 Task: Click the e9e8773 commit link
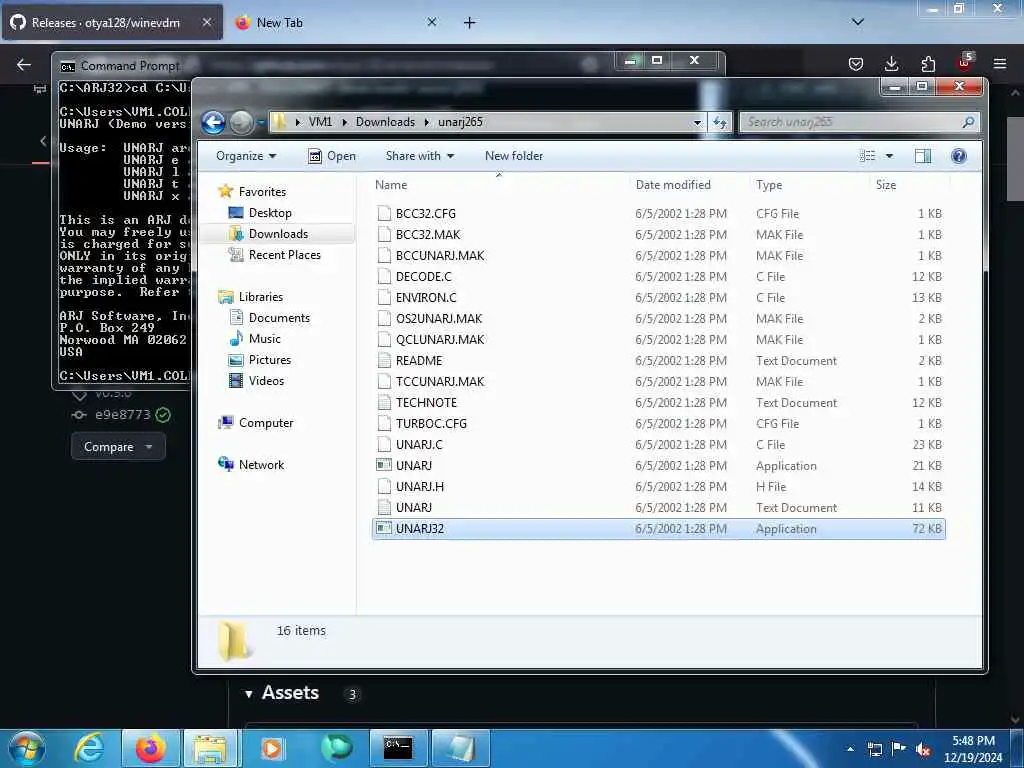[122, 415]
